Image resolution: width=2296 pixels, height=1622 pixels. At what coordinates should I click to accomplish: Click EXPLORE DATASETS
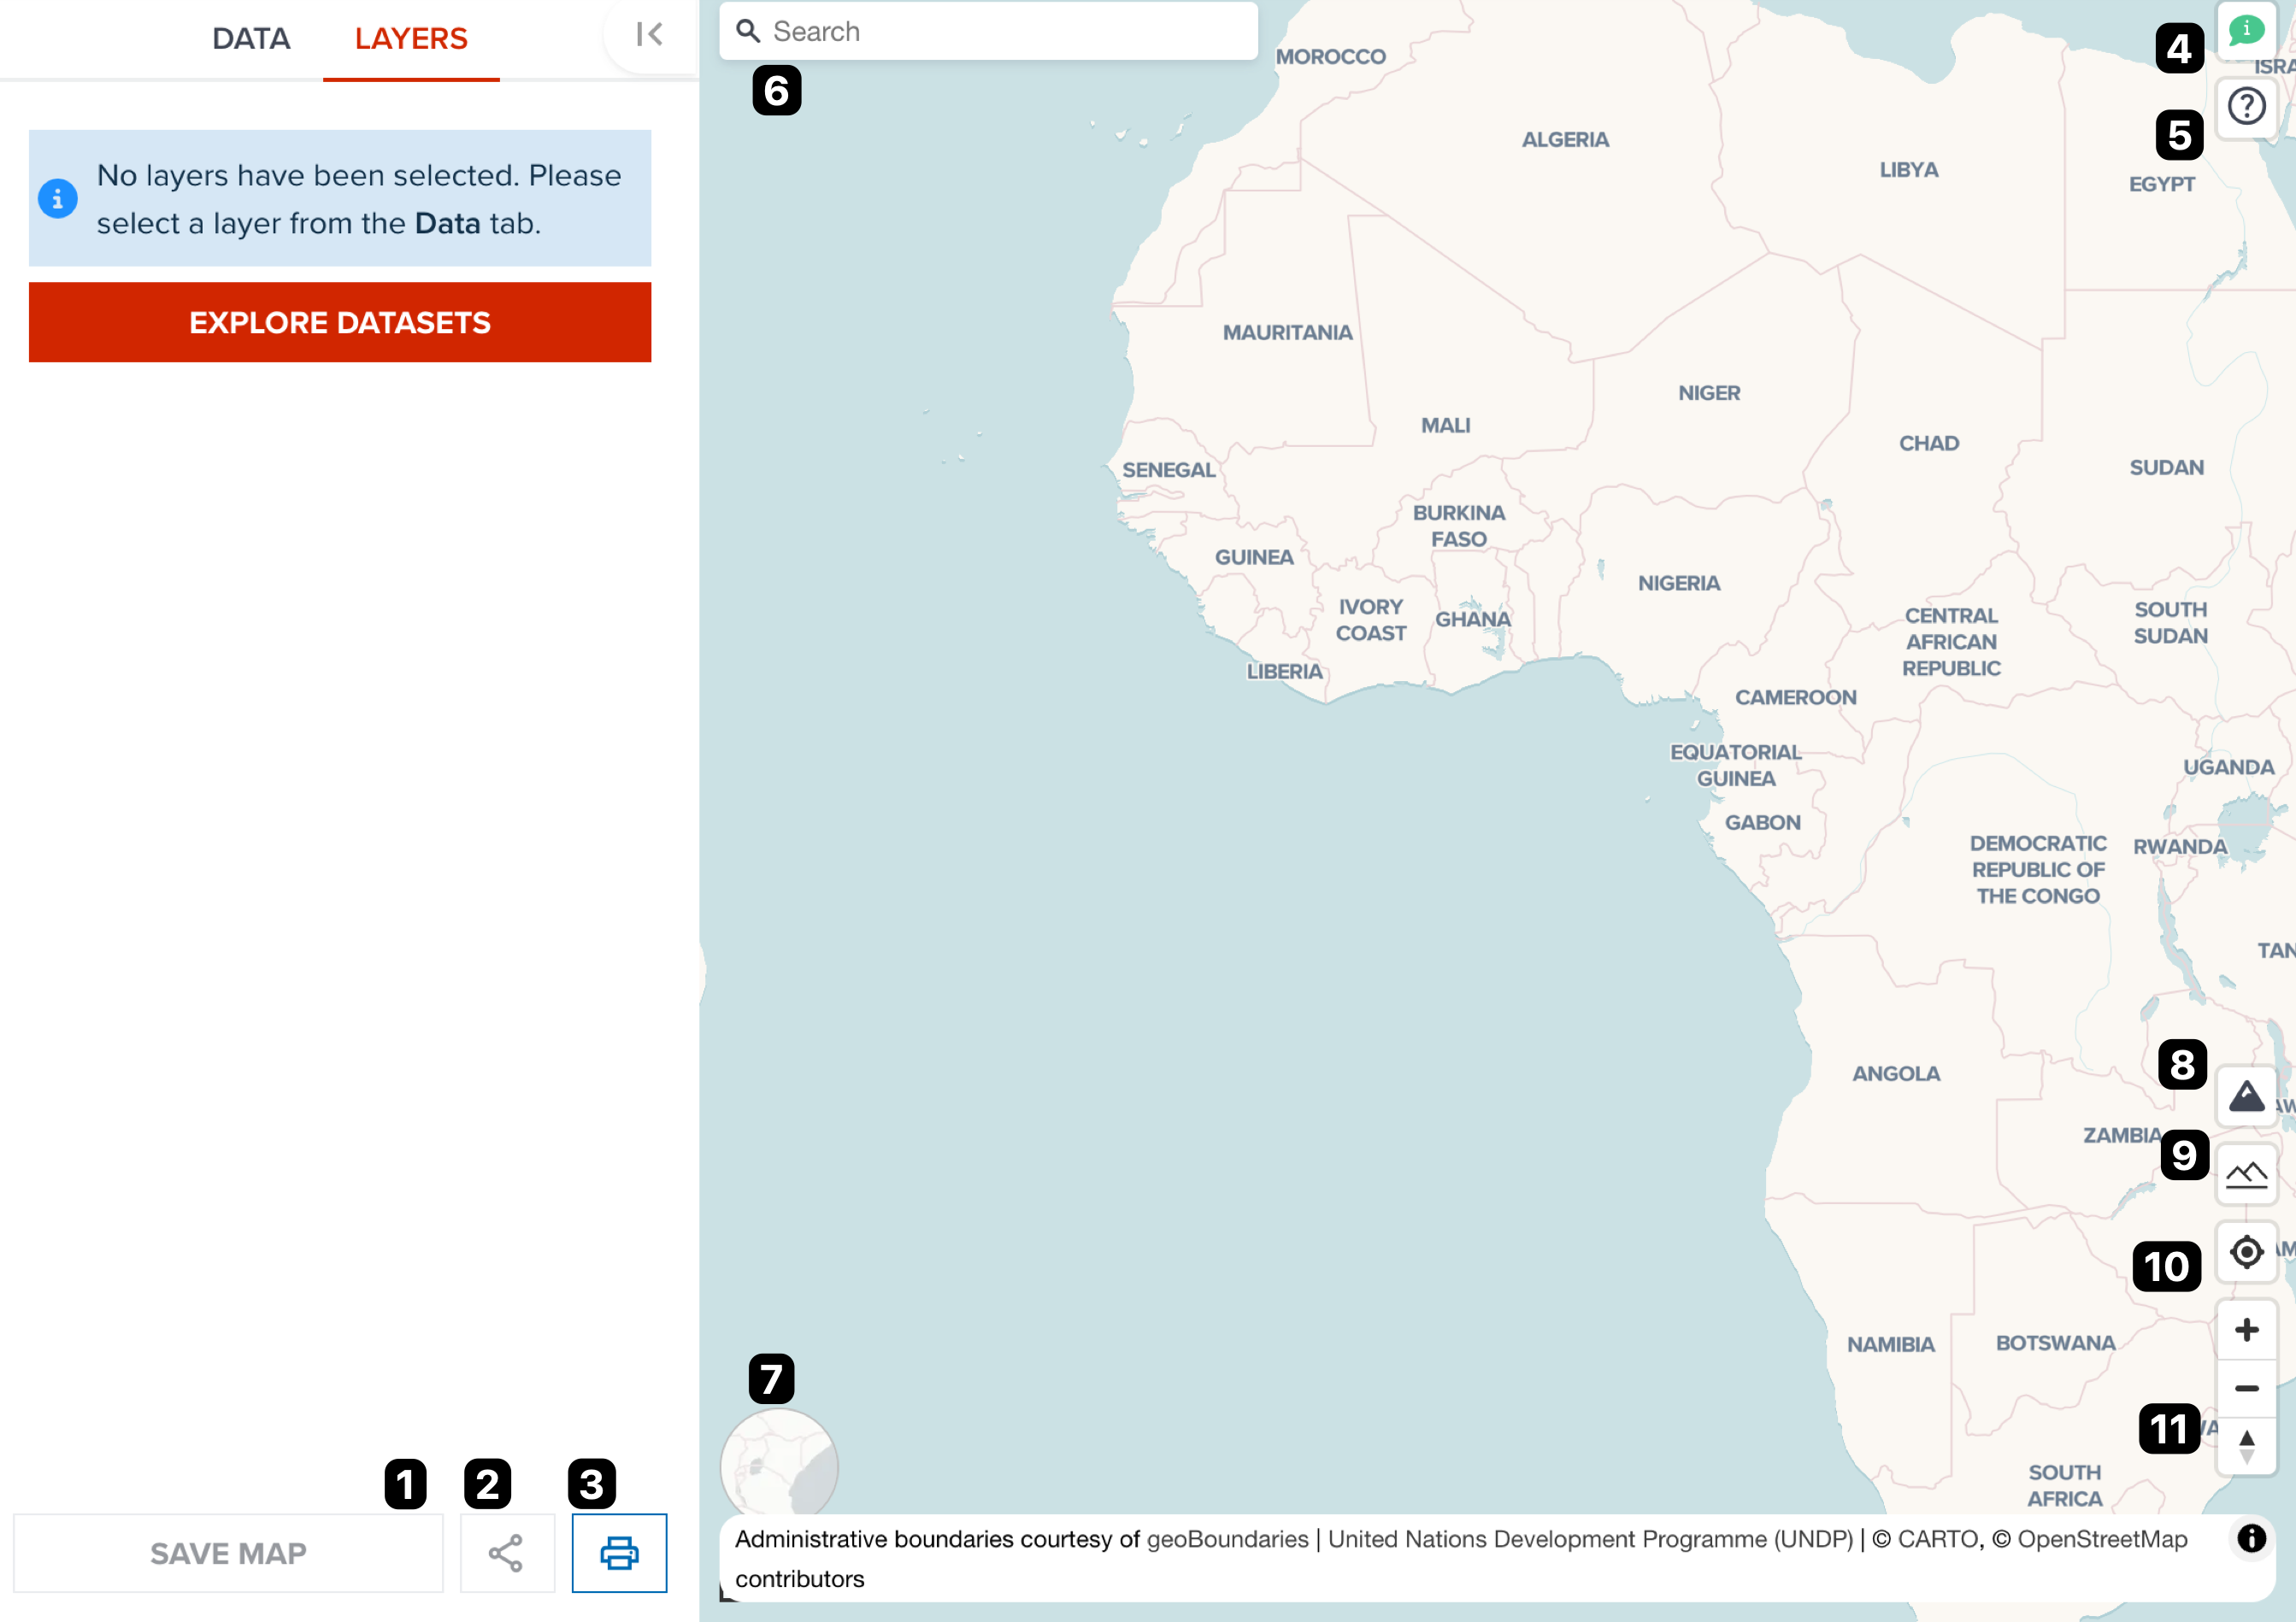[339, 322]
